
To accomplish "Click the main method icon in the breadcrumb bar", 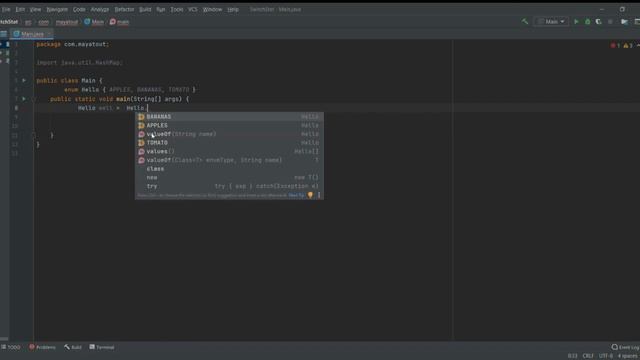I will pyautogui.click(x=113, y=22).
